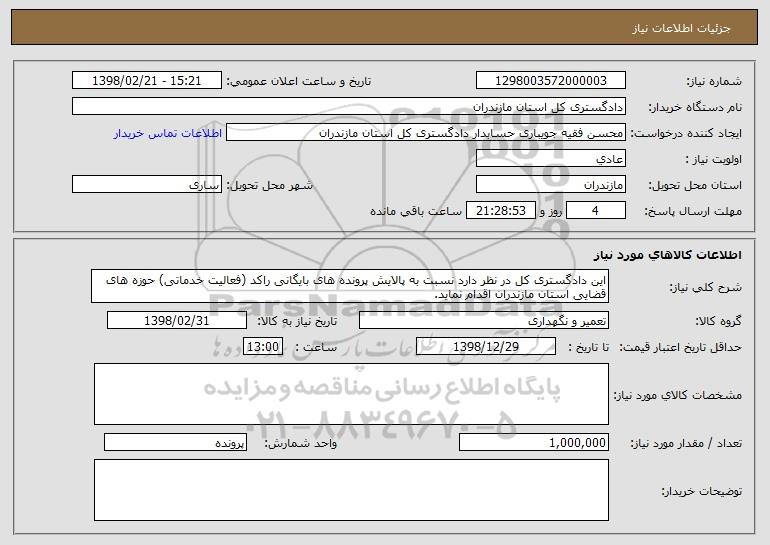Click the شهر محل تحویل label
The height and width of the screenshot is (545, 770).
click(269, 185)
